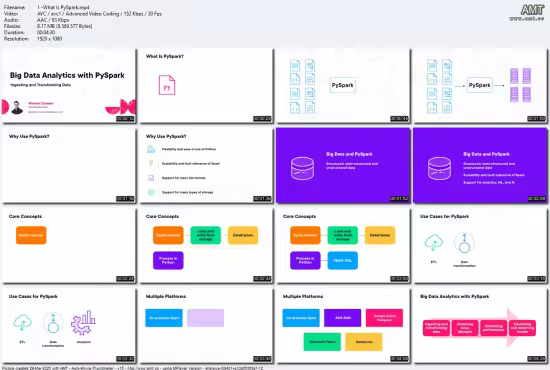Click the purple server stack output icons
Image resolution: width=550 pixels, height=370 pixels.
[x=520, y=85]
